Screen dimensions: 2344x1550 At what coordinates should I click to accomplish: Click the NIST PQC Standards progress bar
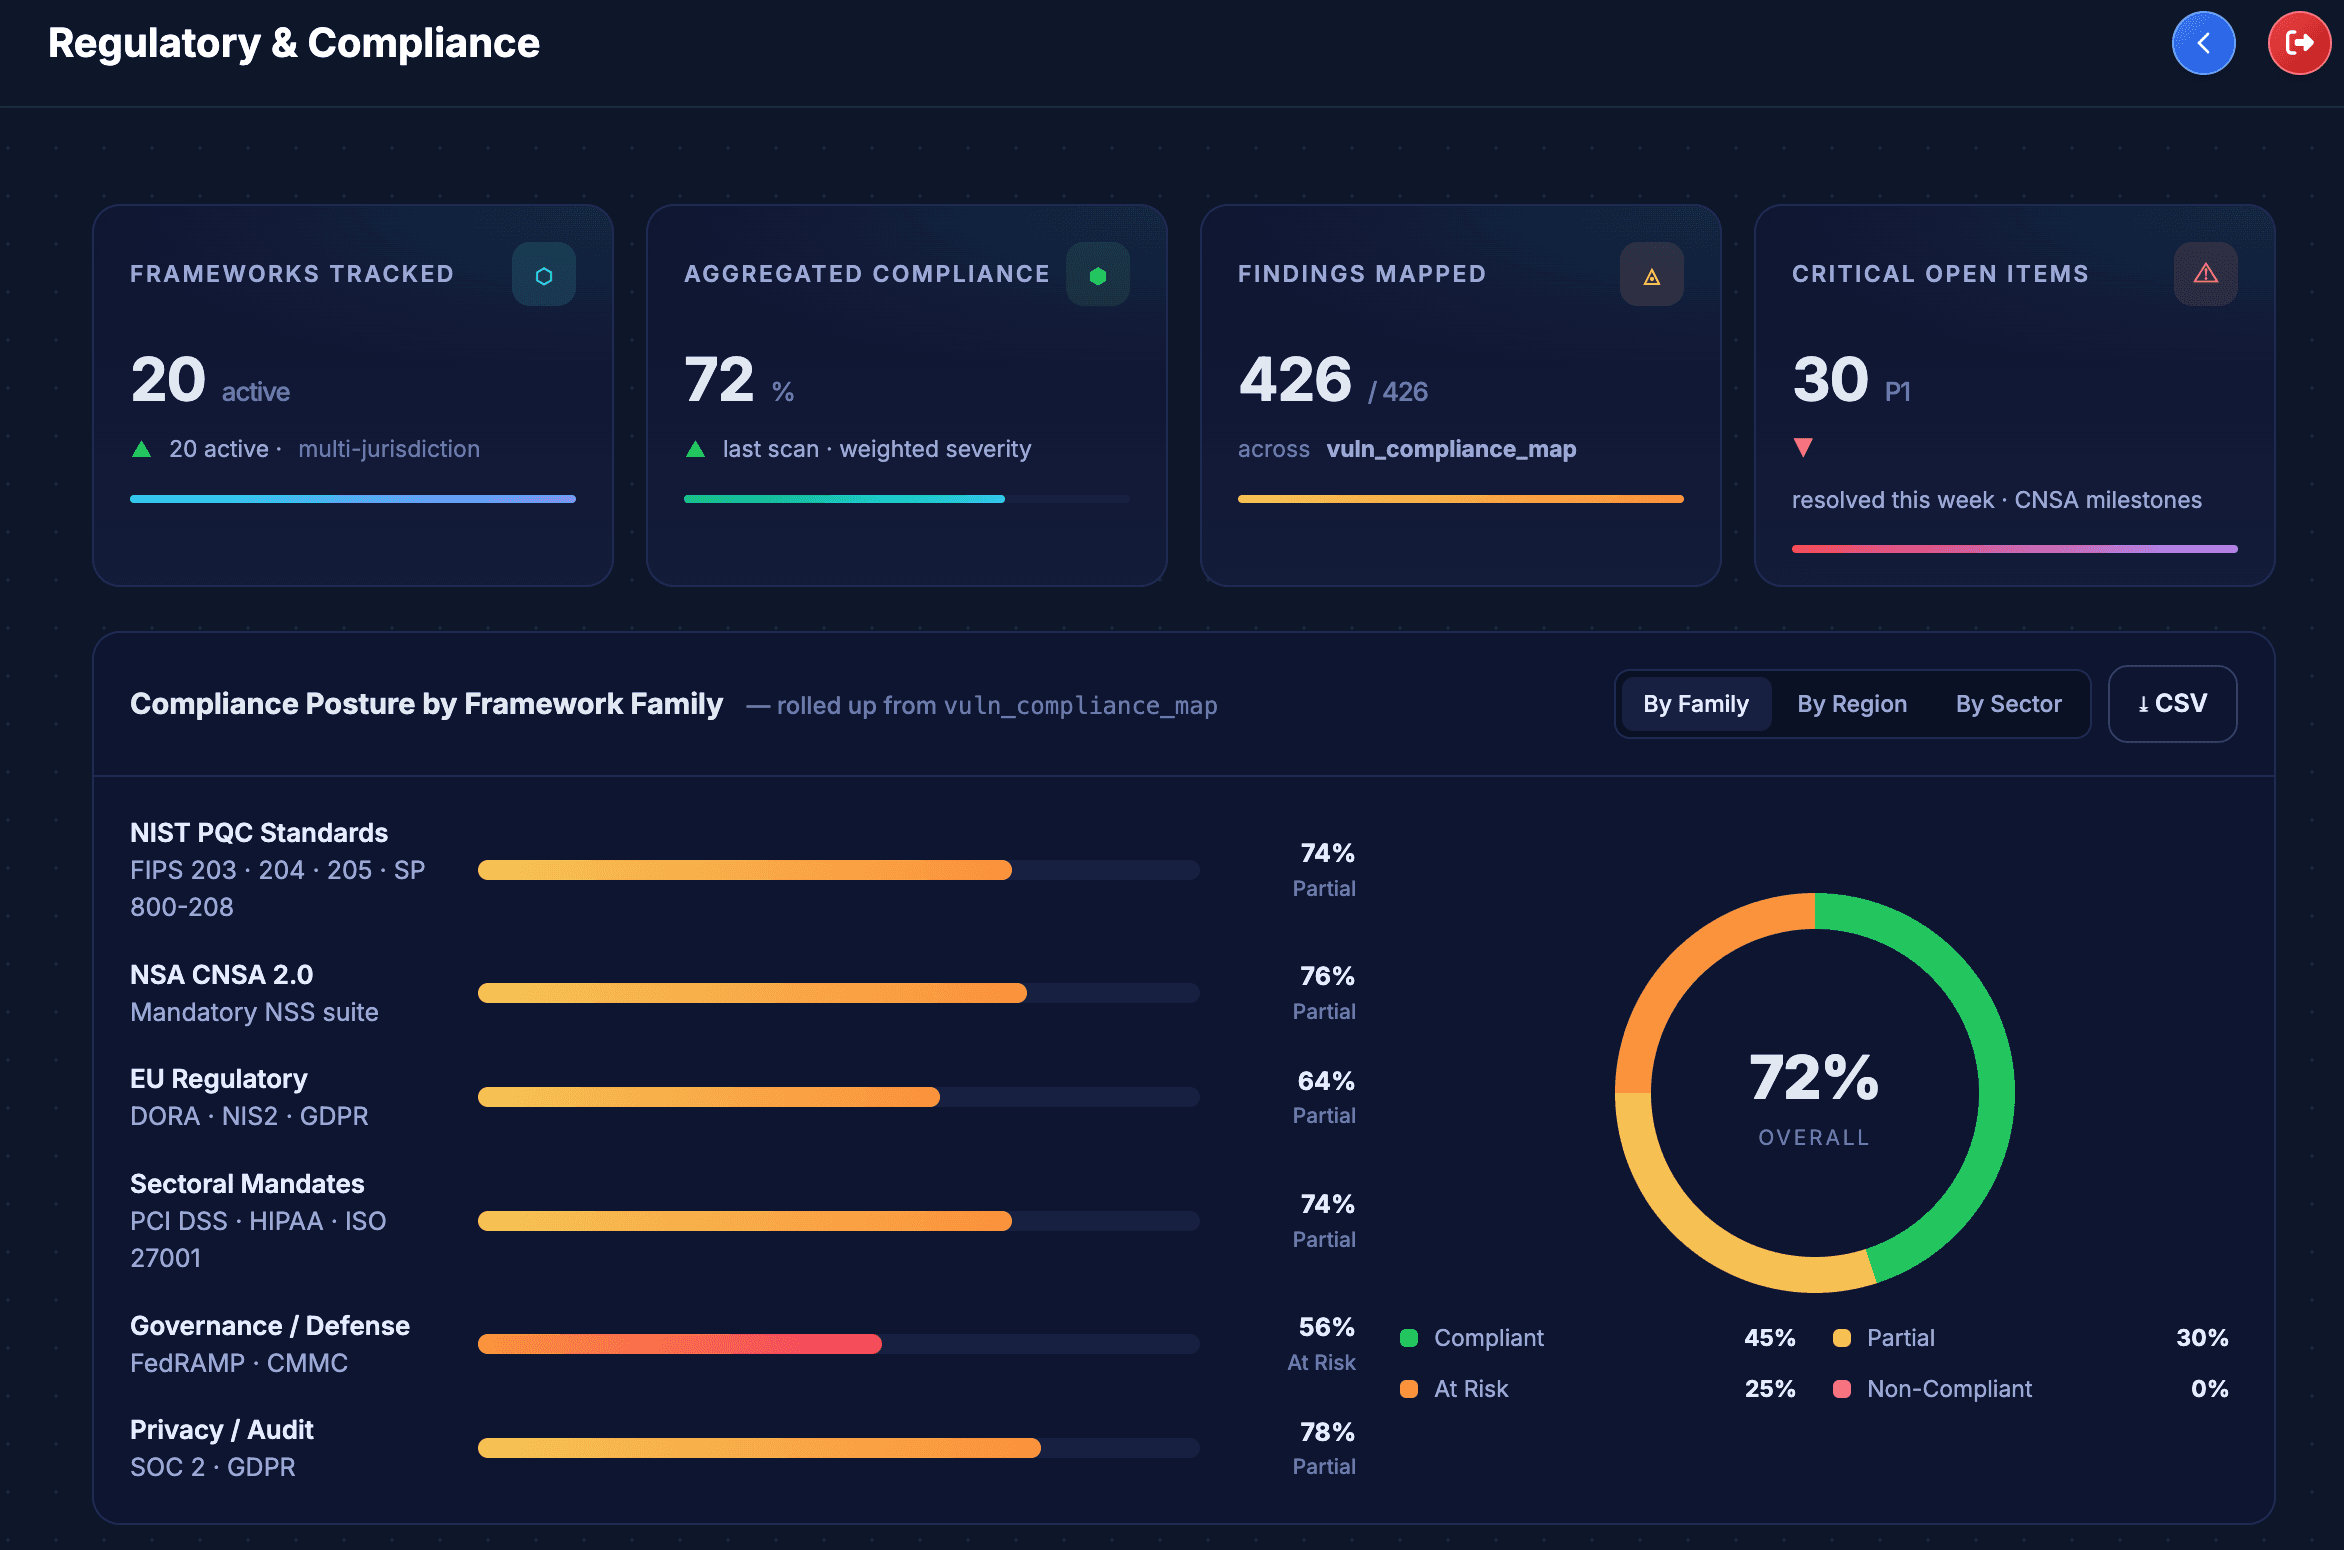pyautogui.click(x=839, y=870)
